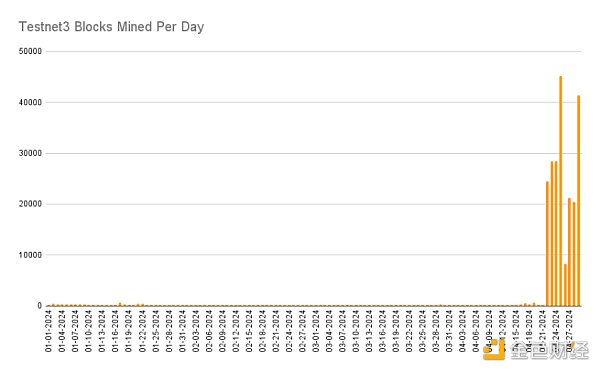The width and height of the screenshot is (600, 371).
Task: Click the 30000 y-axis label
Action: [x=30, y=153]
